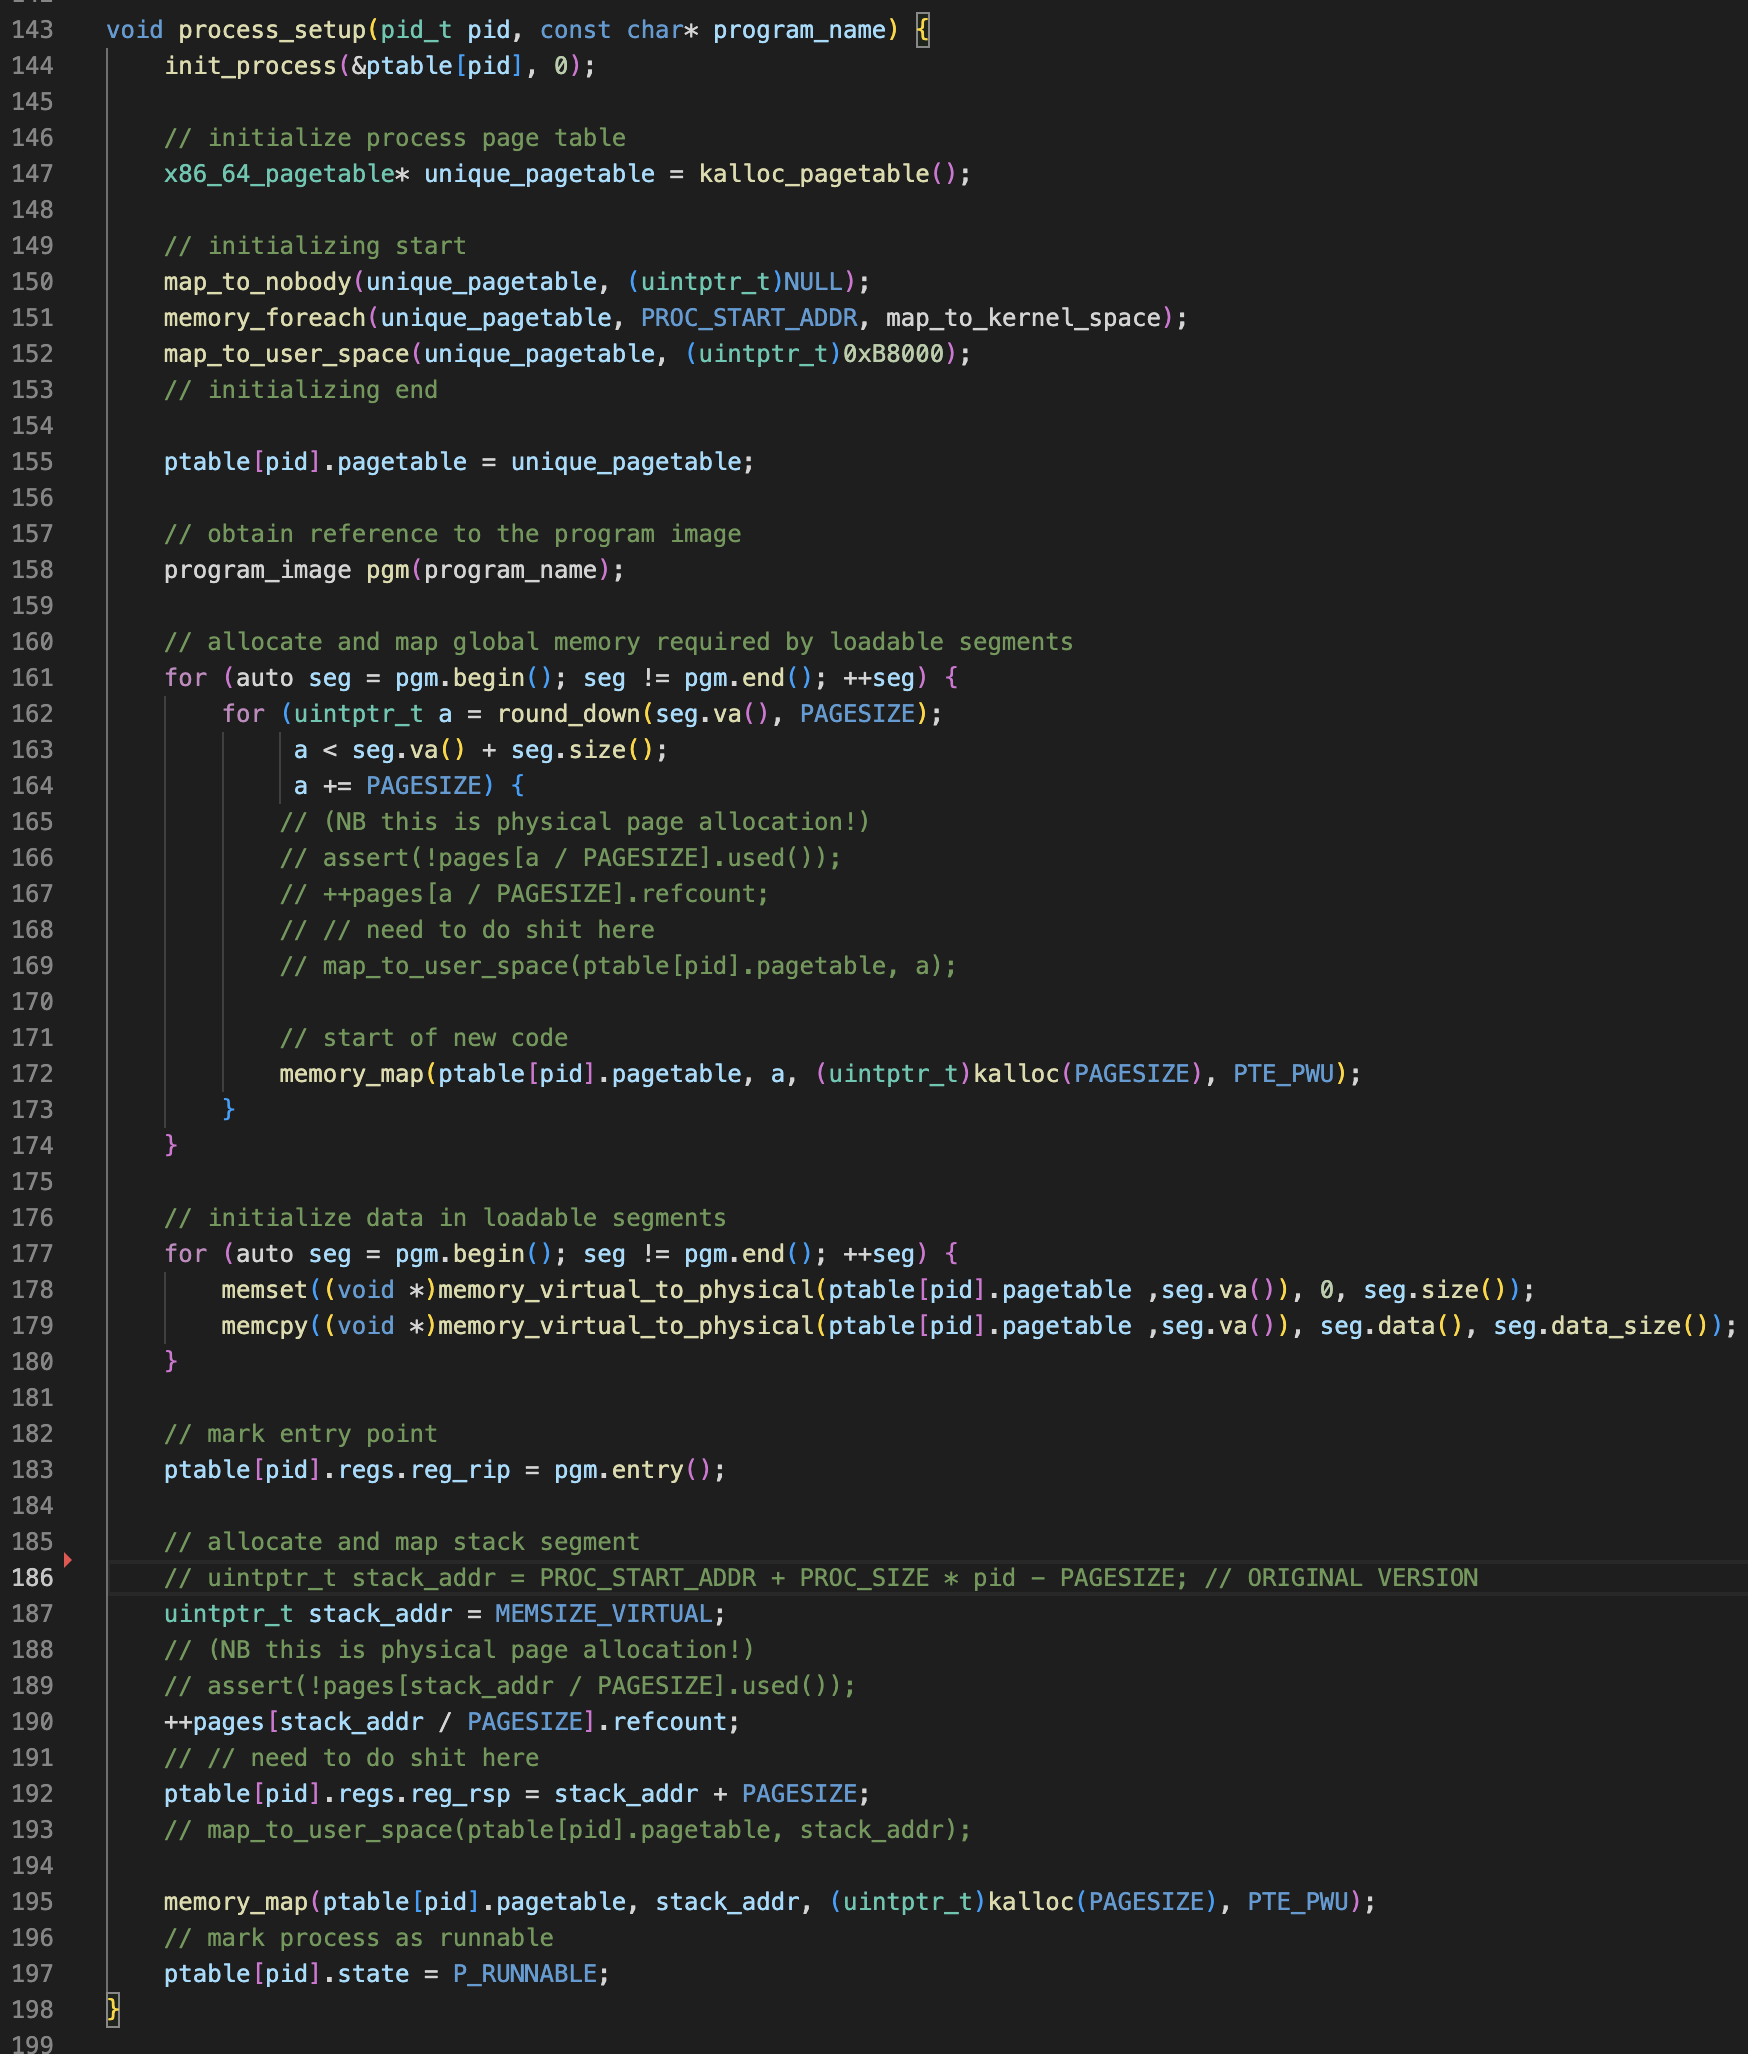Select the memory_foreach call on line 151

(264, 318)
